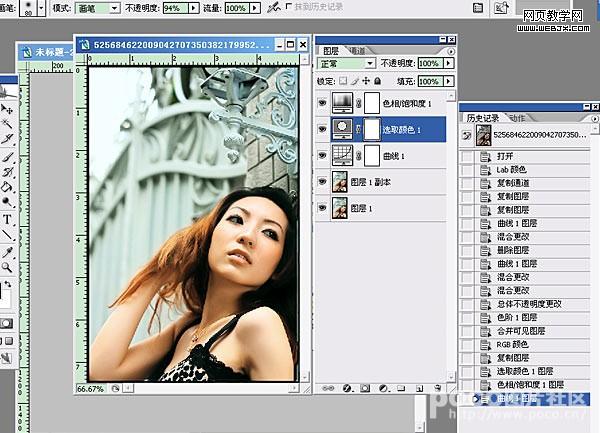The height and width of the screenshot is (433, 600).
Task: Select the Zoom magnifier tool
Action: (7, 267)
